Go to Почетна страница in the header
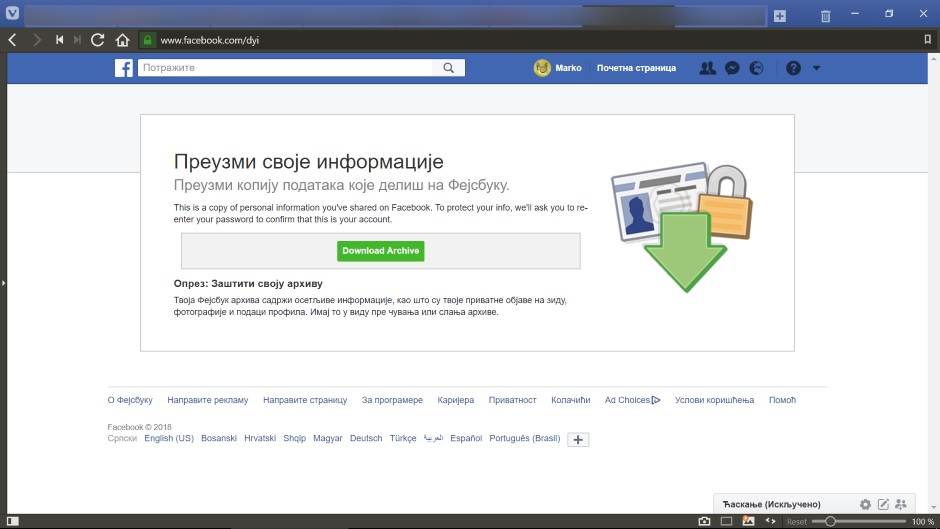The image size is (940, 529). tap(636, 68)
